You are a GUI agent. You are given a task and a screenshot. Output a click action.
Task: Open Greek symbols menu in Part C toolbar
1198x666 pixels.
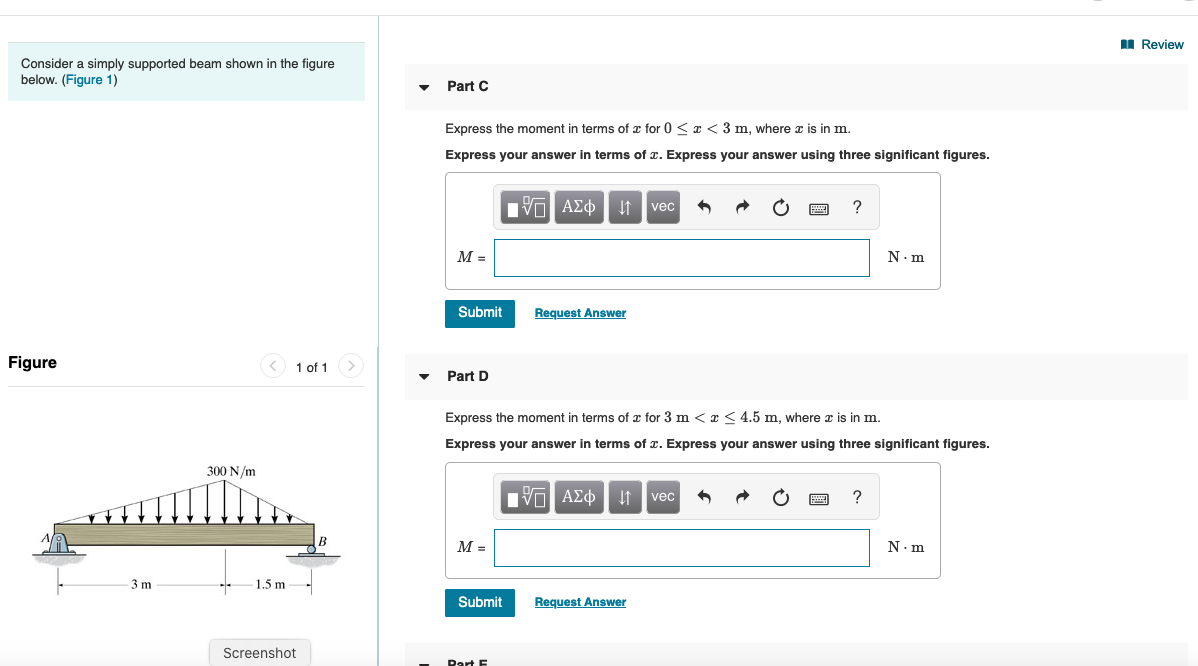pyautogui.click(x=578, y=207)
